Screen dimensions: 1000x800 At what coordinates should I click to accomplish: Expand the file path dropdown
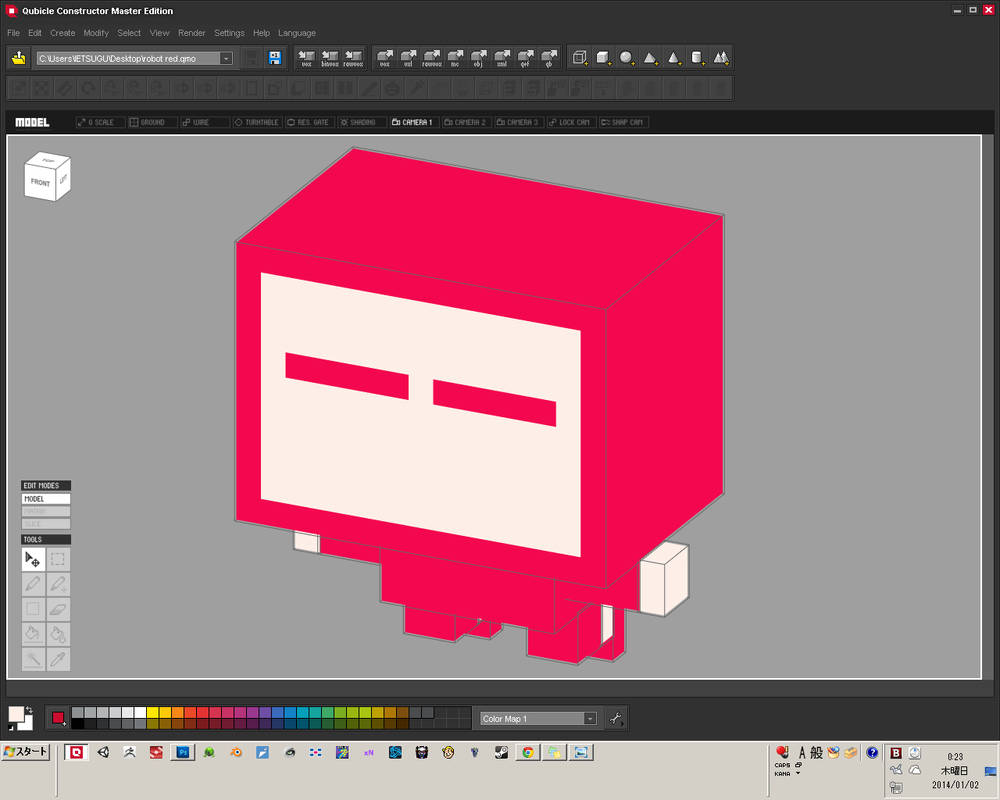[226, 59]
